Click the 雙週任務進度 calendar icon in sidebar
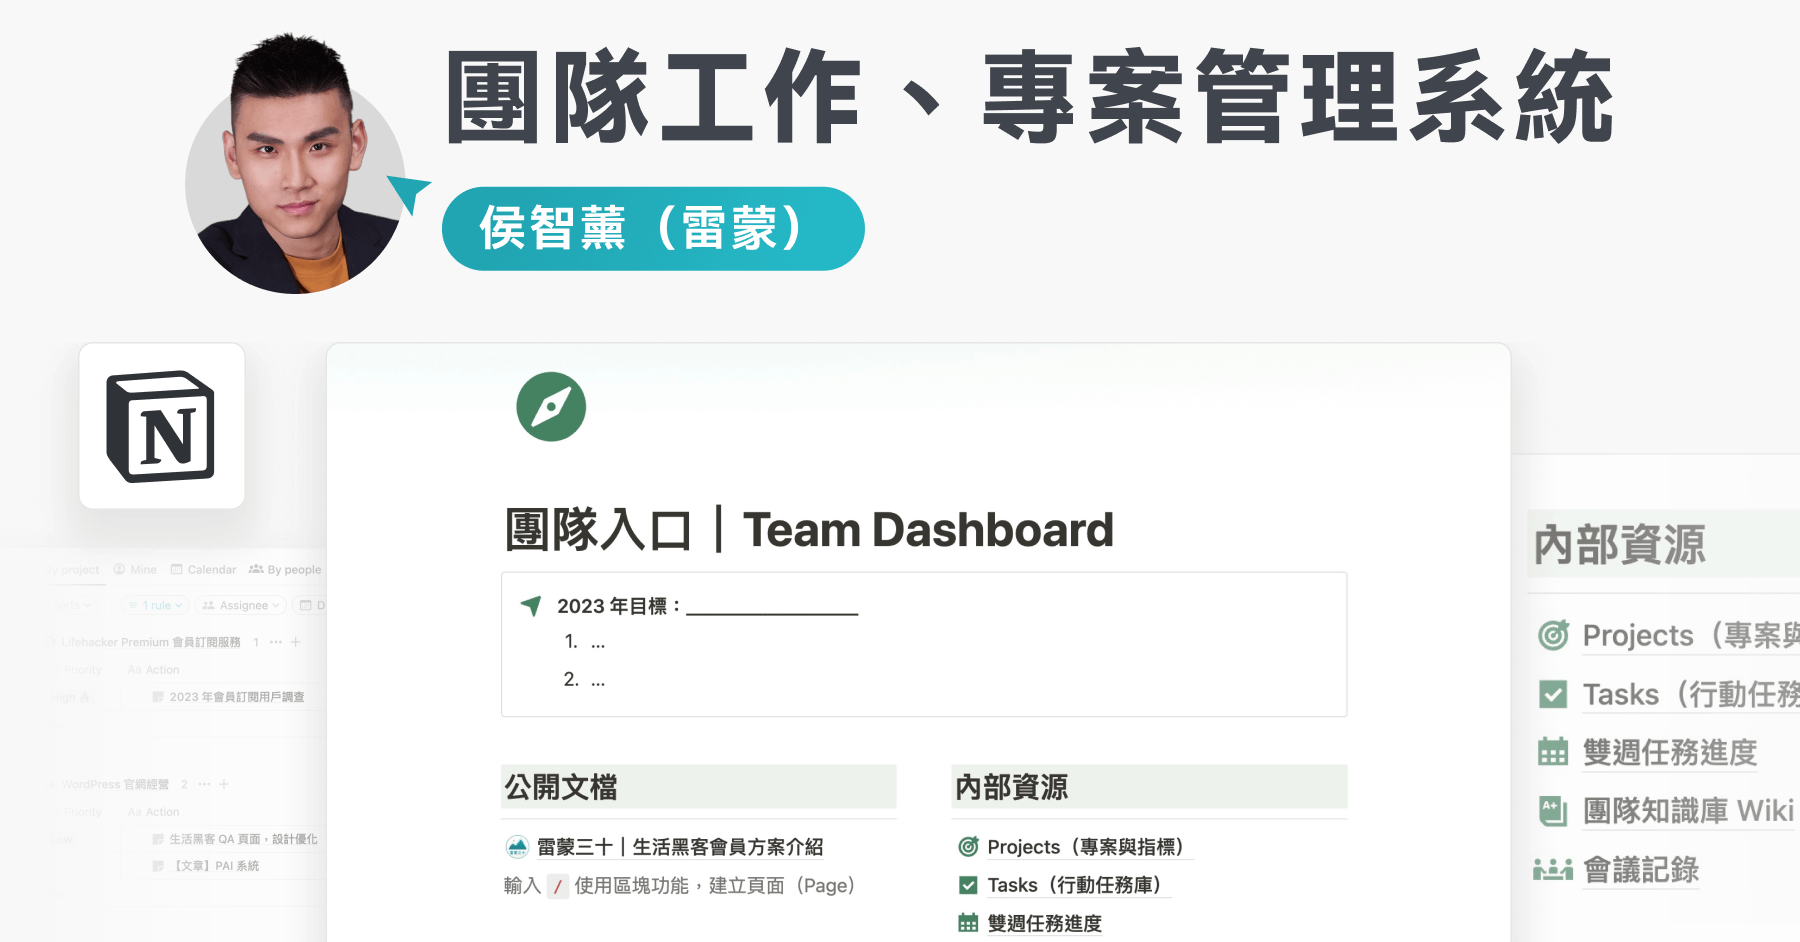 coord(1551,752)
